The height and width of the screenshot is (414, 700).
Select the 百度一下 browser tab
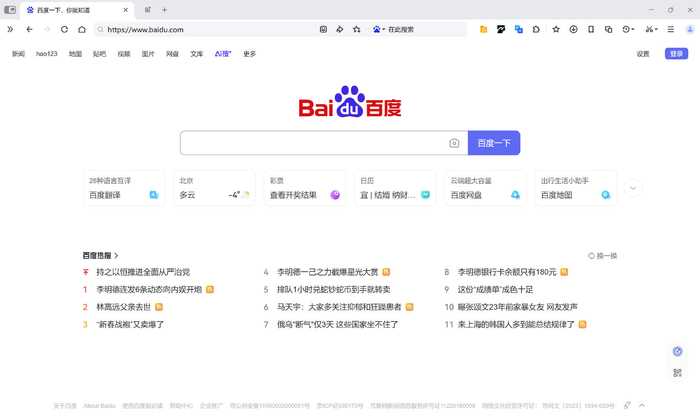[x=76, y=10]
